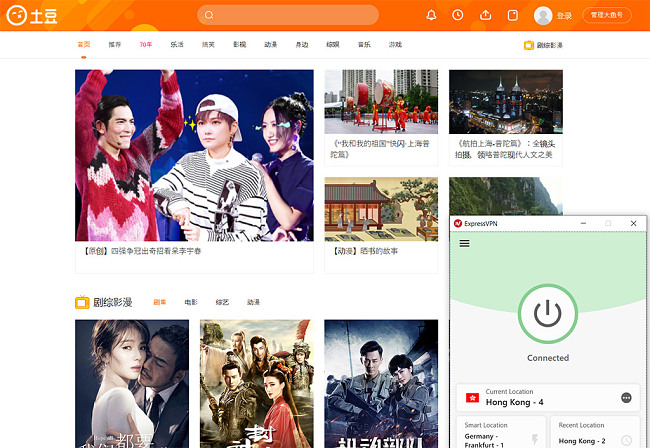Open notifications bell icon

431,15
